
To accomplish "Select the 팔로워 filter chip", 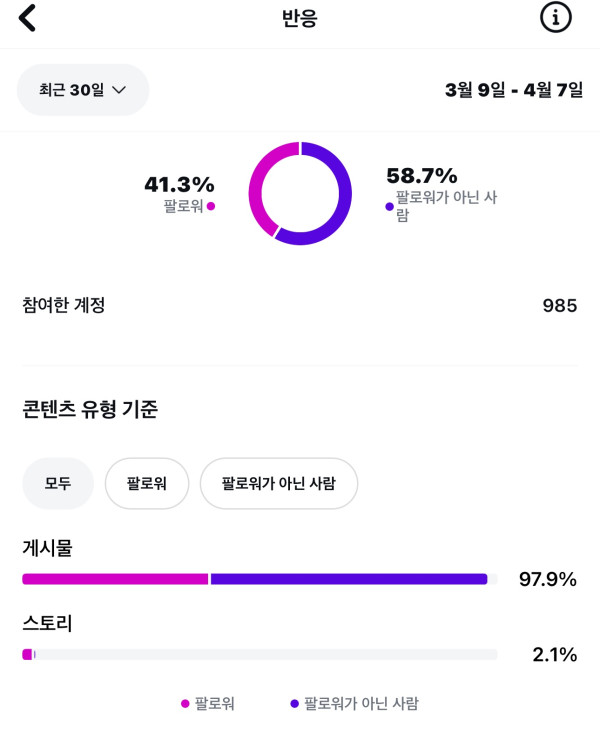I will click(146, 484).
